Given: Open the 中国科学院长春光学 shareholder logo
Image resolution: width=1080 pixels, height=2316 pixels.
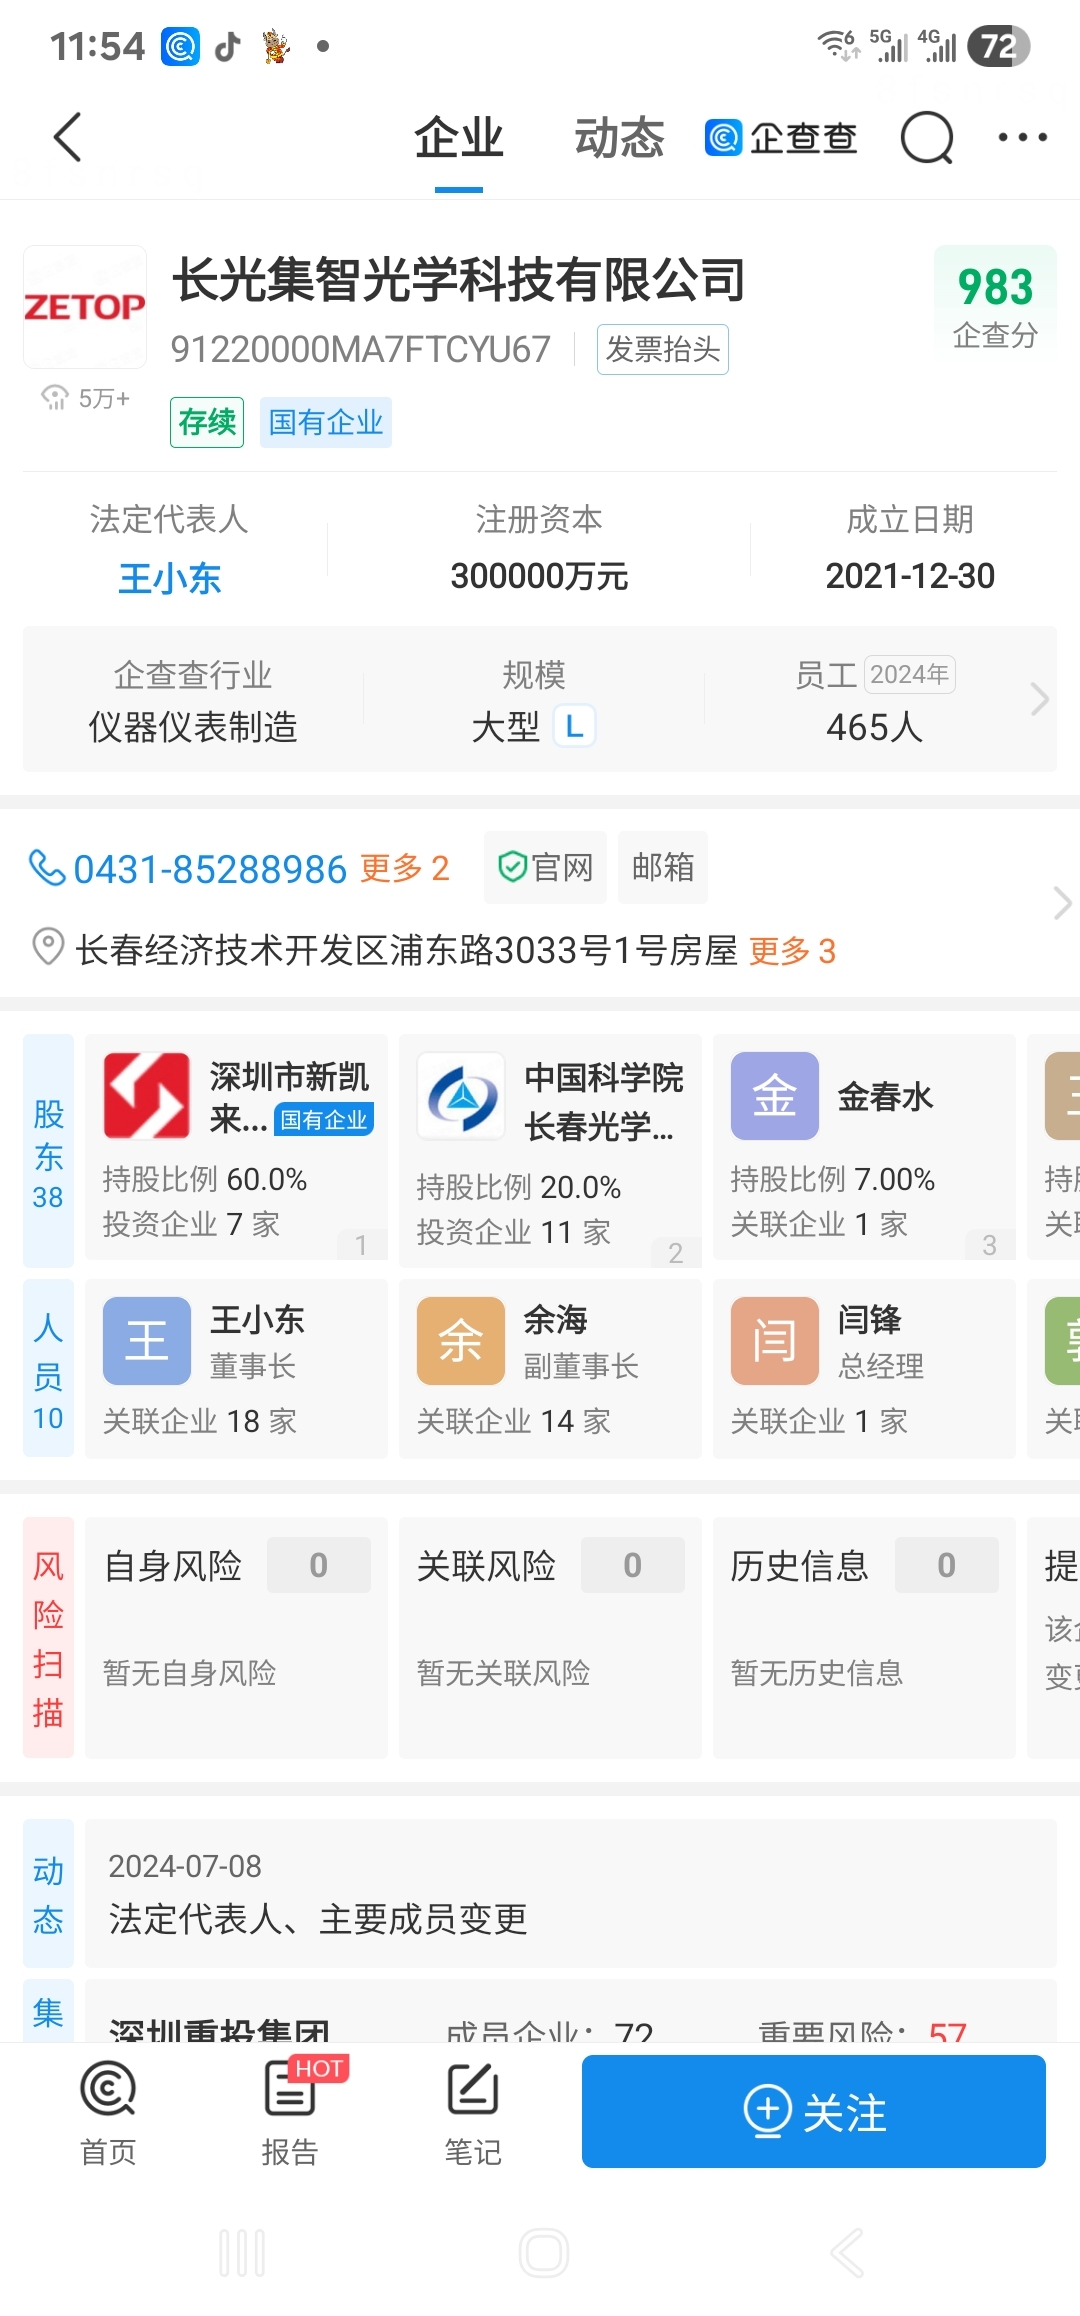Looking at the screenshot, I should [461, 1096].
